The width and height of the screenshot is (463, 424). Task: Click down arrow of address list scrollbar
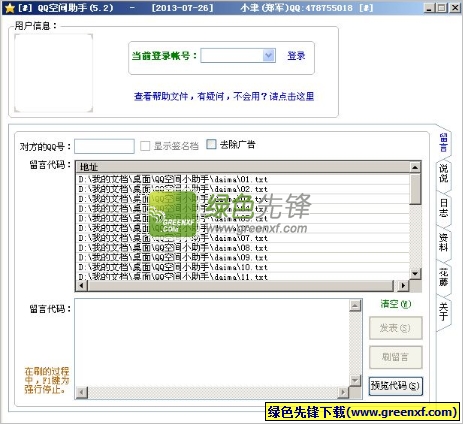pyautogui.click(x=415, y=274)
